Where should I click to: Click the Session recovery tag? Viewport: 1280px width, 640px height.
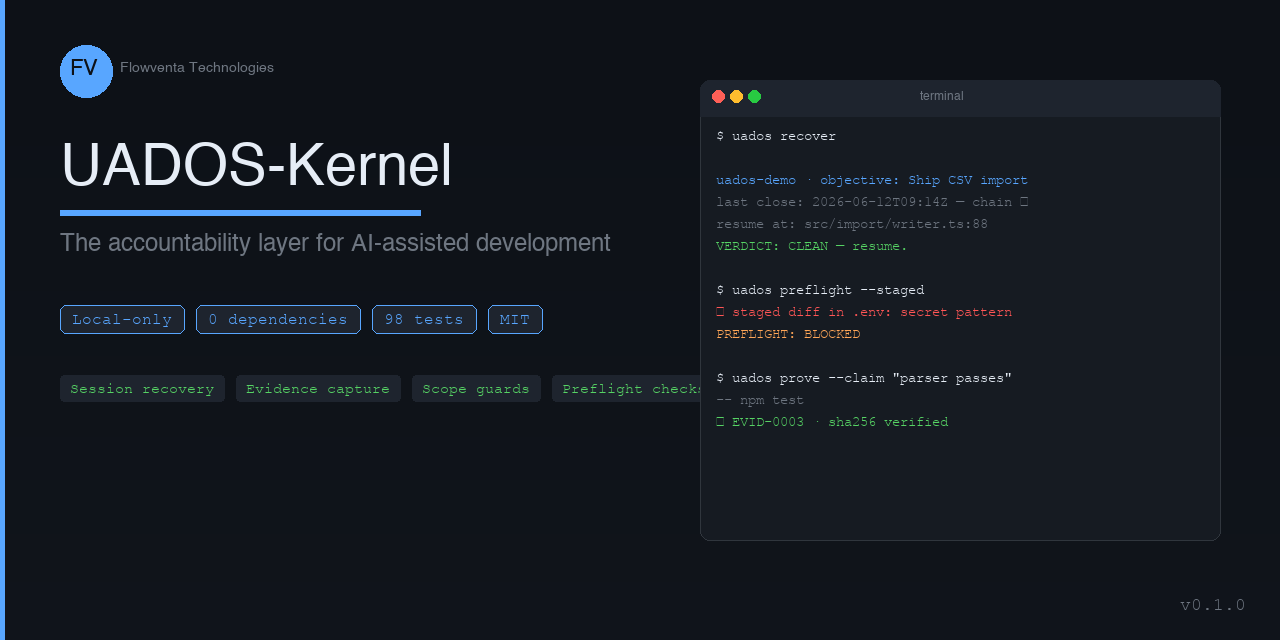[x=142, y=389]
